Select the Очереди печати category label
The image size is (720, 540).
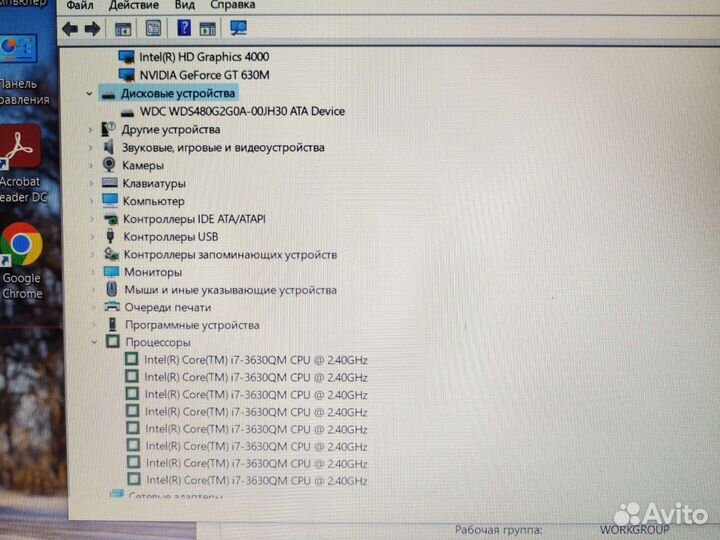pos(168,308)
